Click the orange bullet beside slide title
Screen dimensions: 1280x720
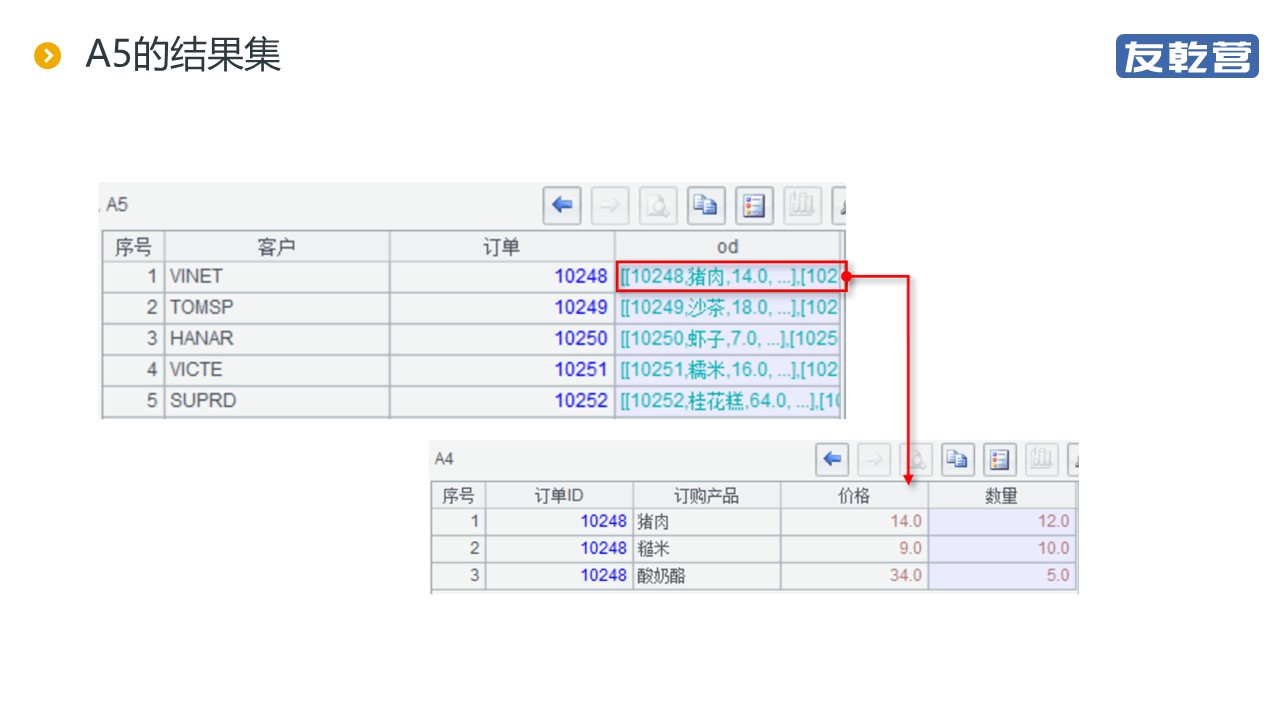(47, 56)
